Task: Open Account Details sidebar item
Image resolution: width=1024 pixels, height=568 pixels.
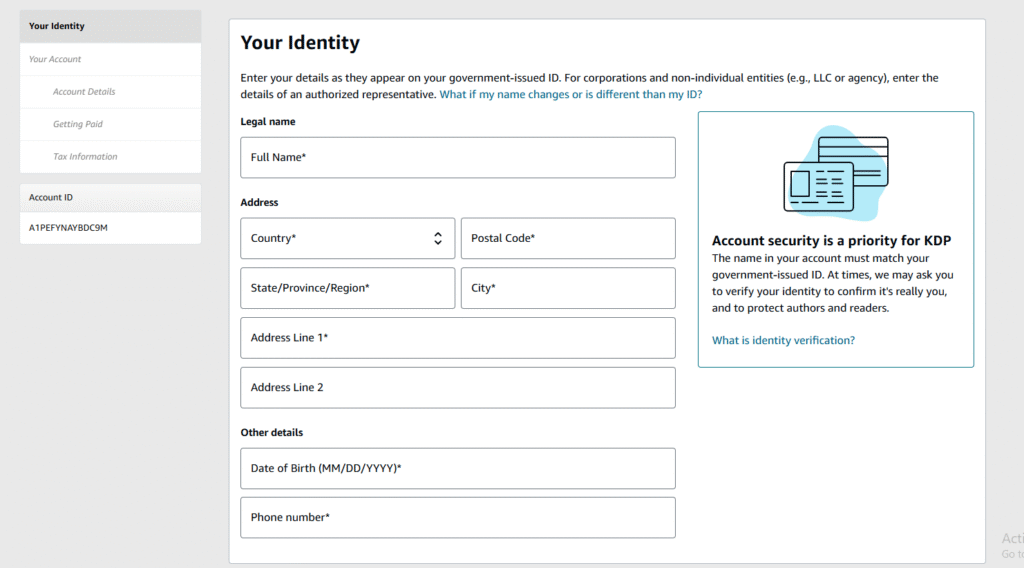Action: pyautogui.click(x=110, y=92)
